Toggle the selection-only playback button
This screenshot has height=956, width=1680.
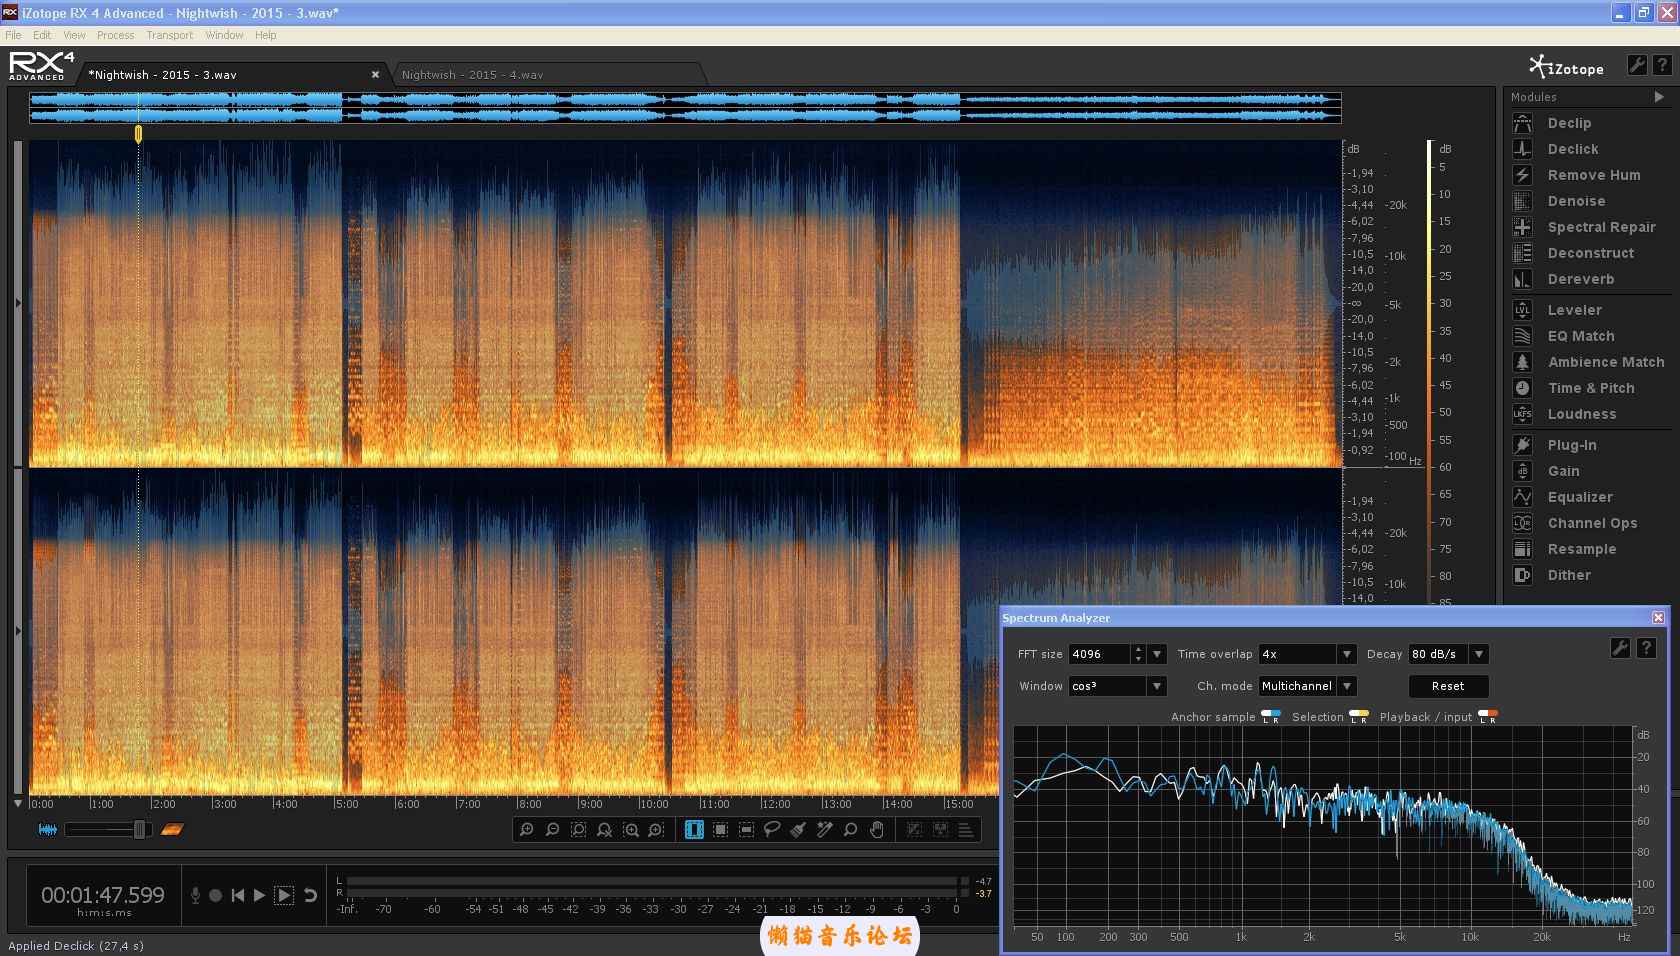(x=284, y=895)
